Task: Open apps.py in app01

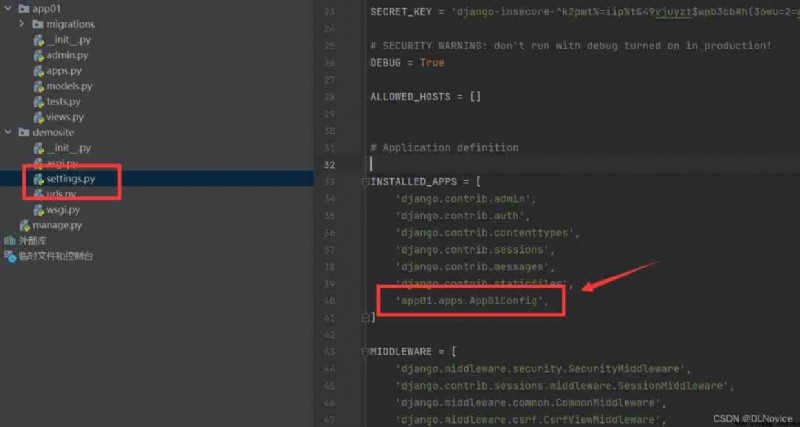Action: [64, 71]
